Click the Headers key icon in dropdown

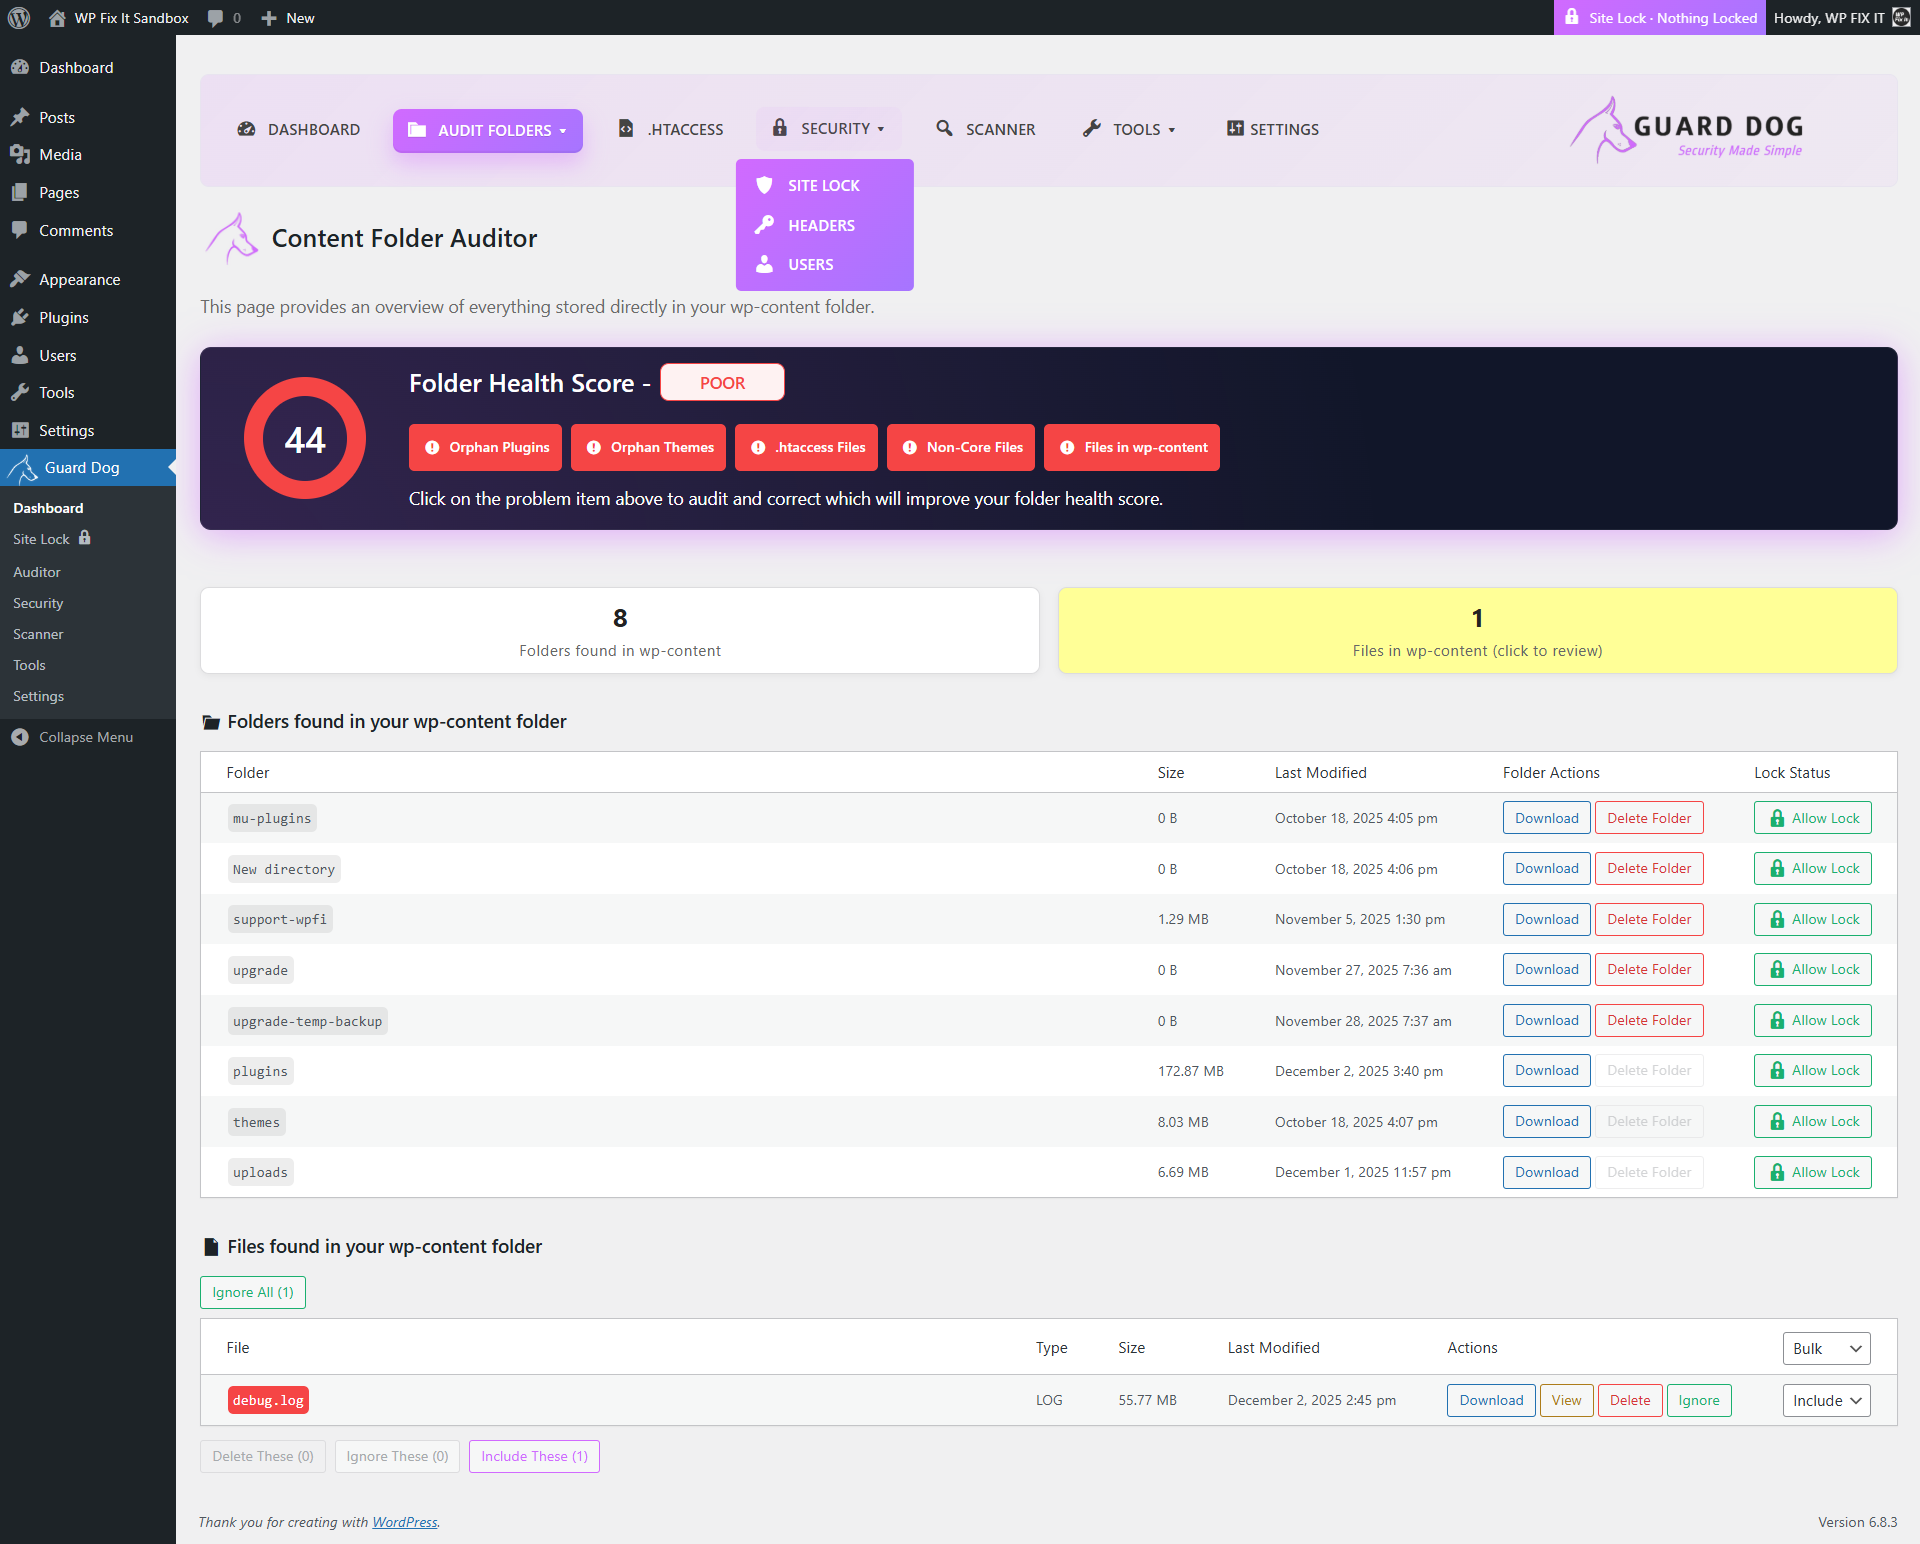point(764,225)
